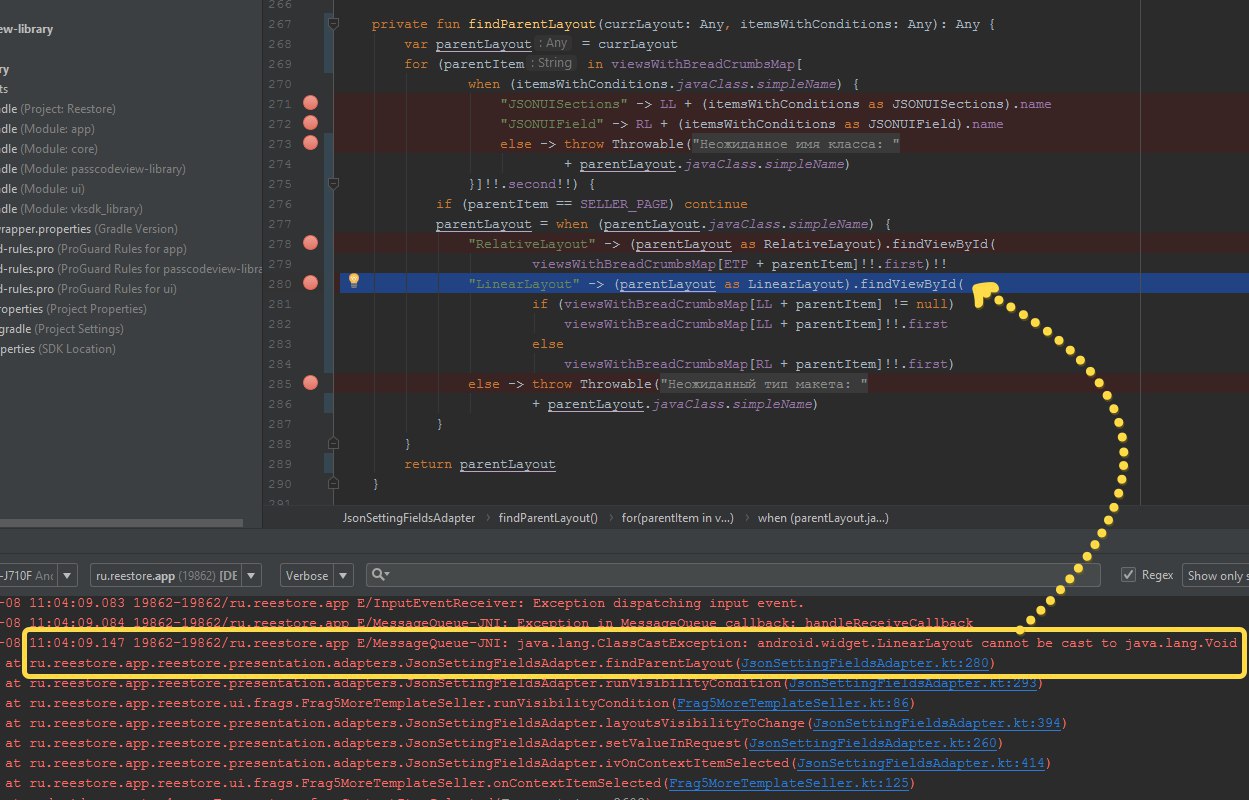Toggle the breakpoint on line 280
Screen dimensions: 1249x800
tap(310, 283)
